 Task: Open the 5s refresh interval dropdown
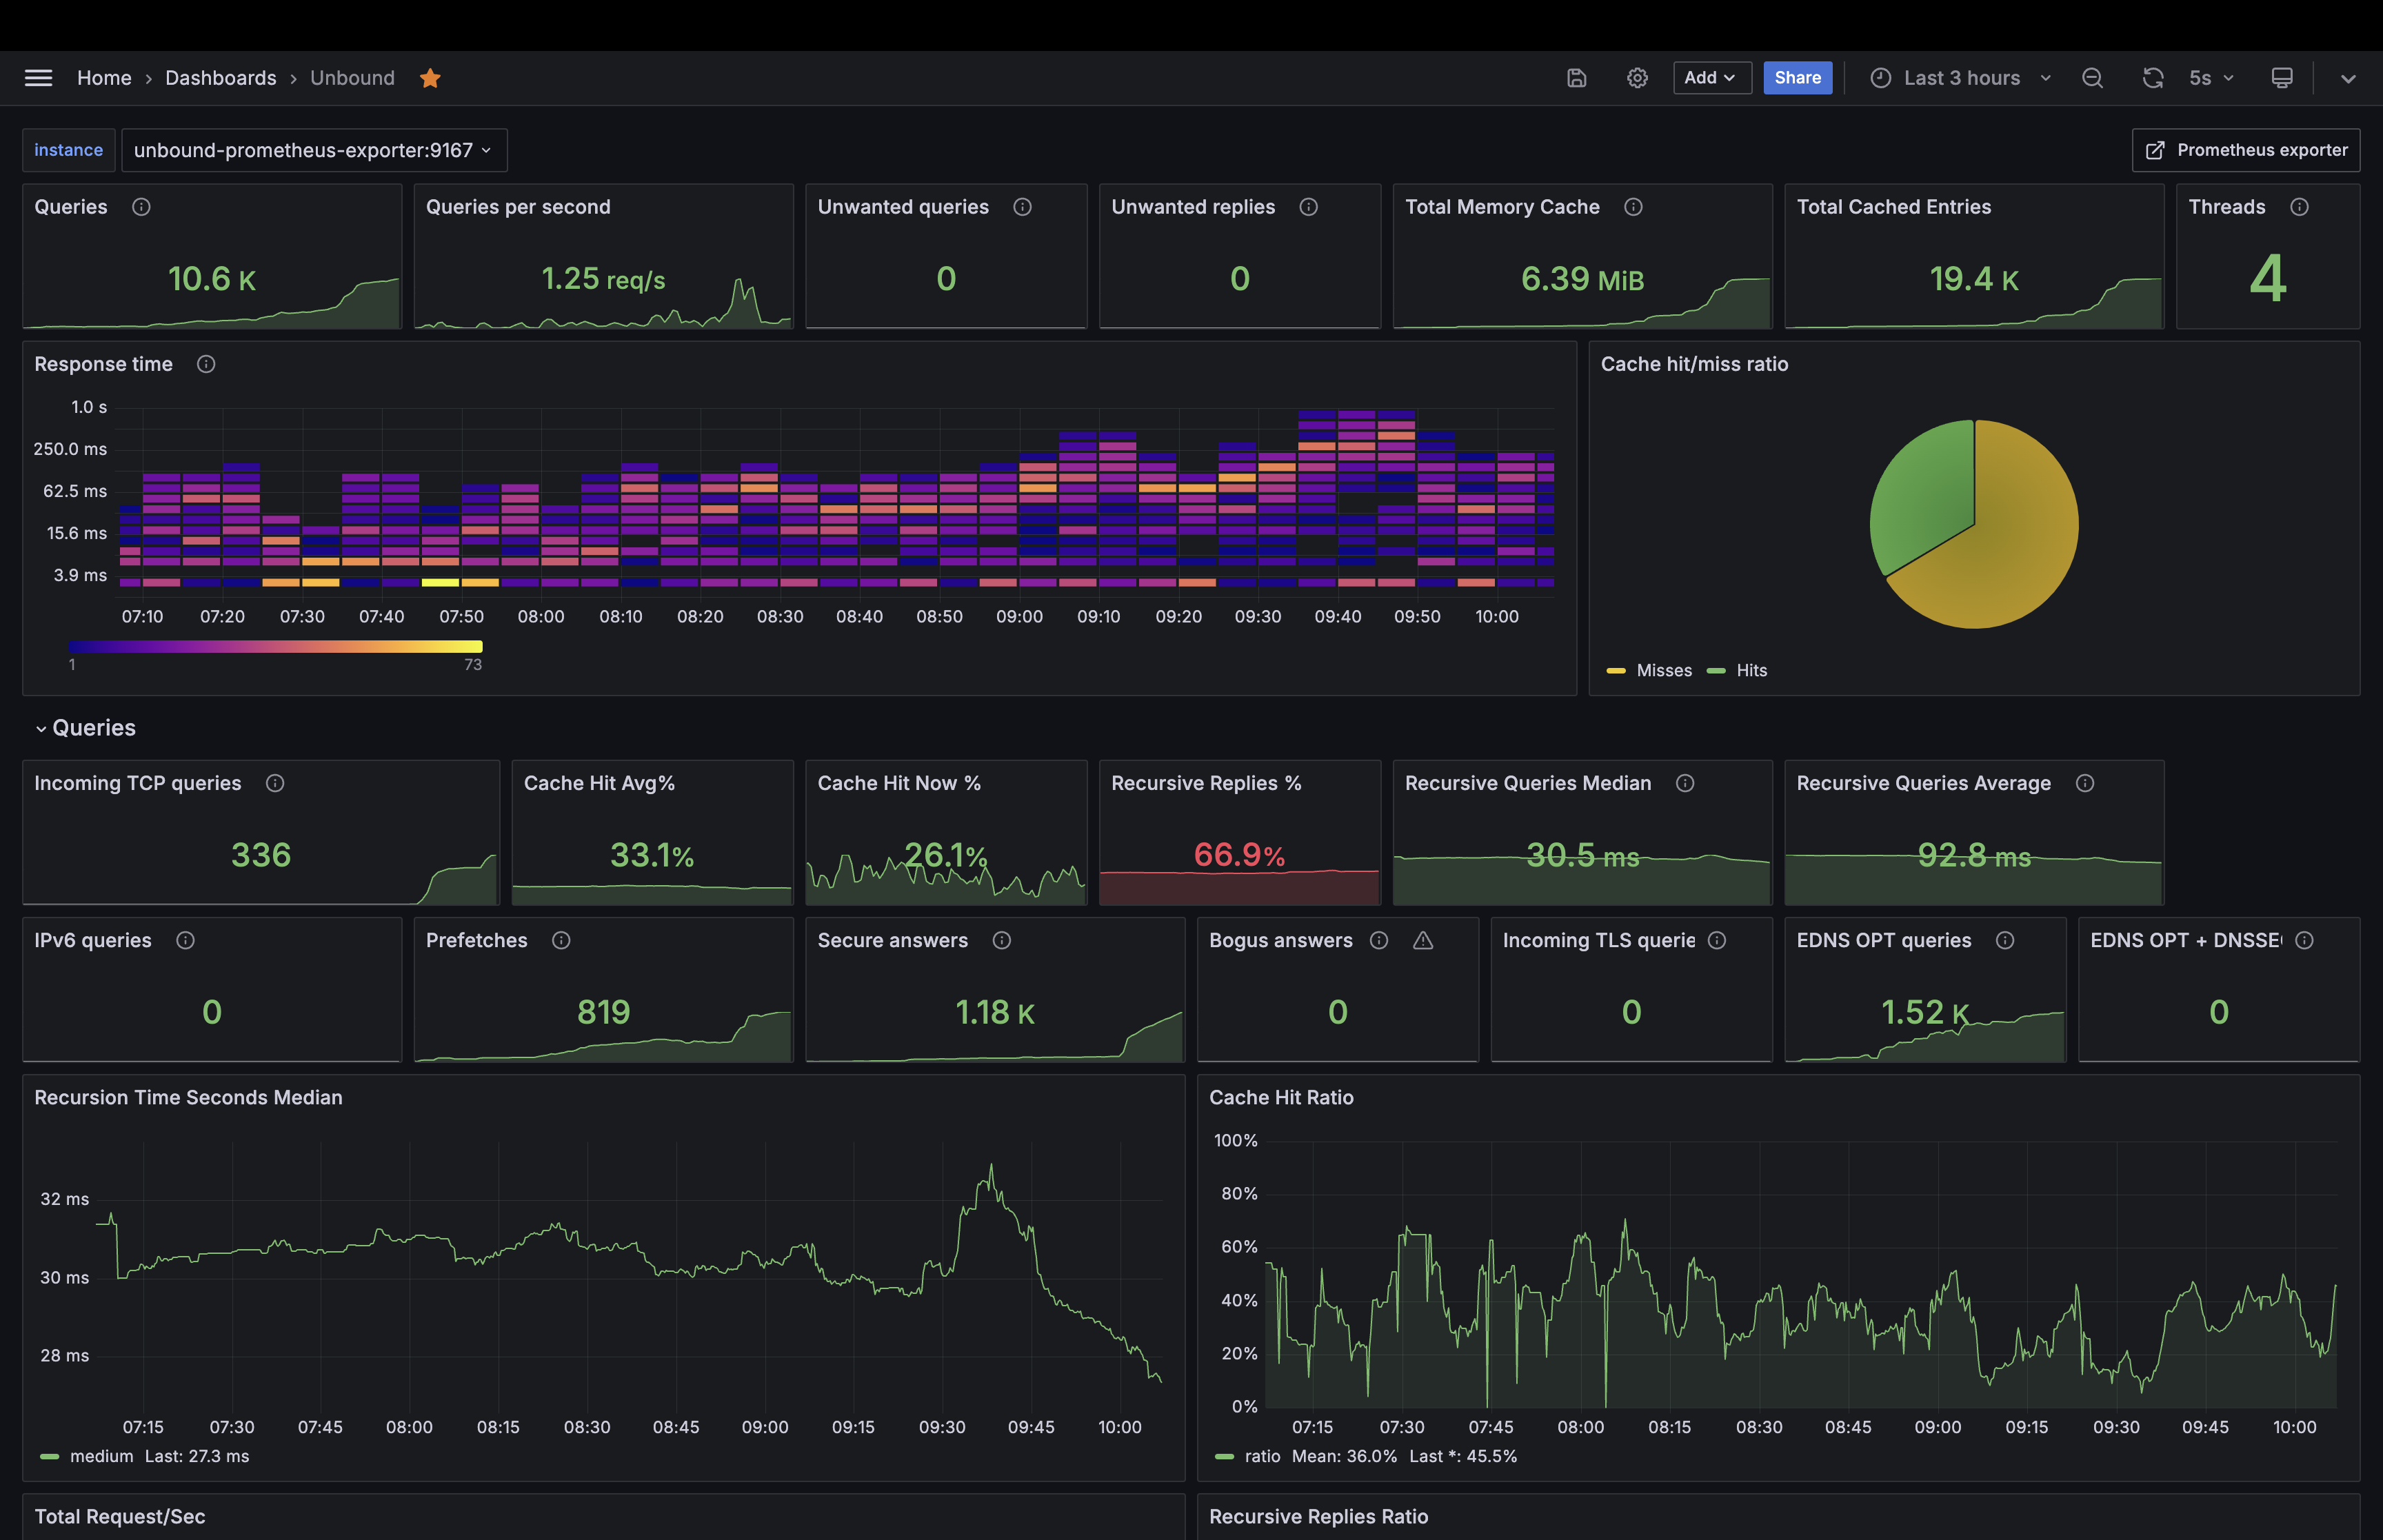pos(2211,78)
